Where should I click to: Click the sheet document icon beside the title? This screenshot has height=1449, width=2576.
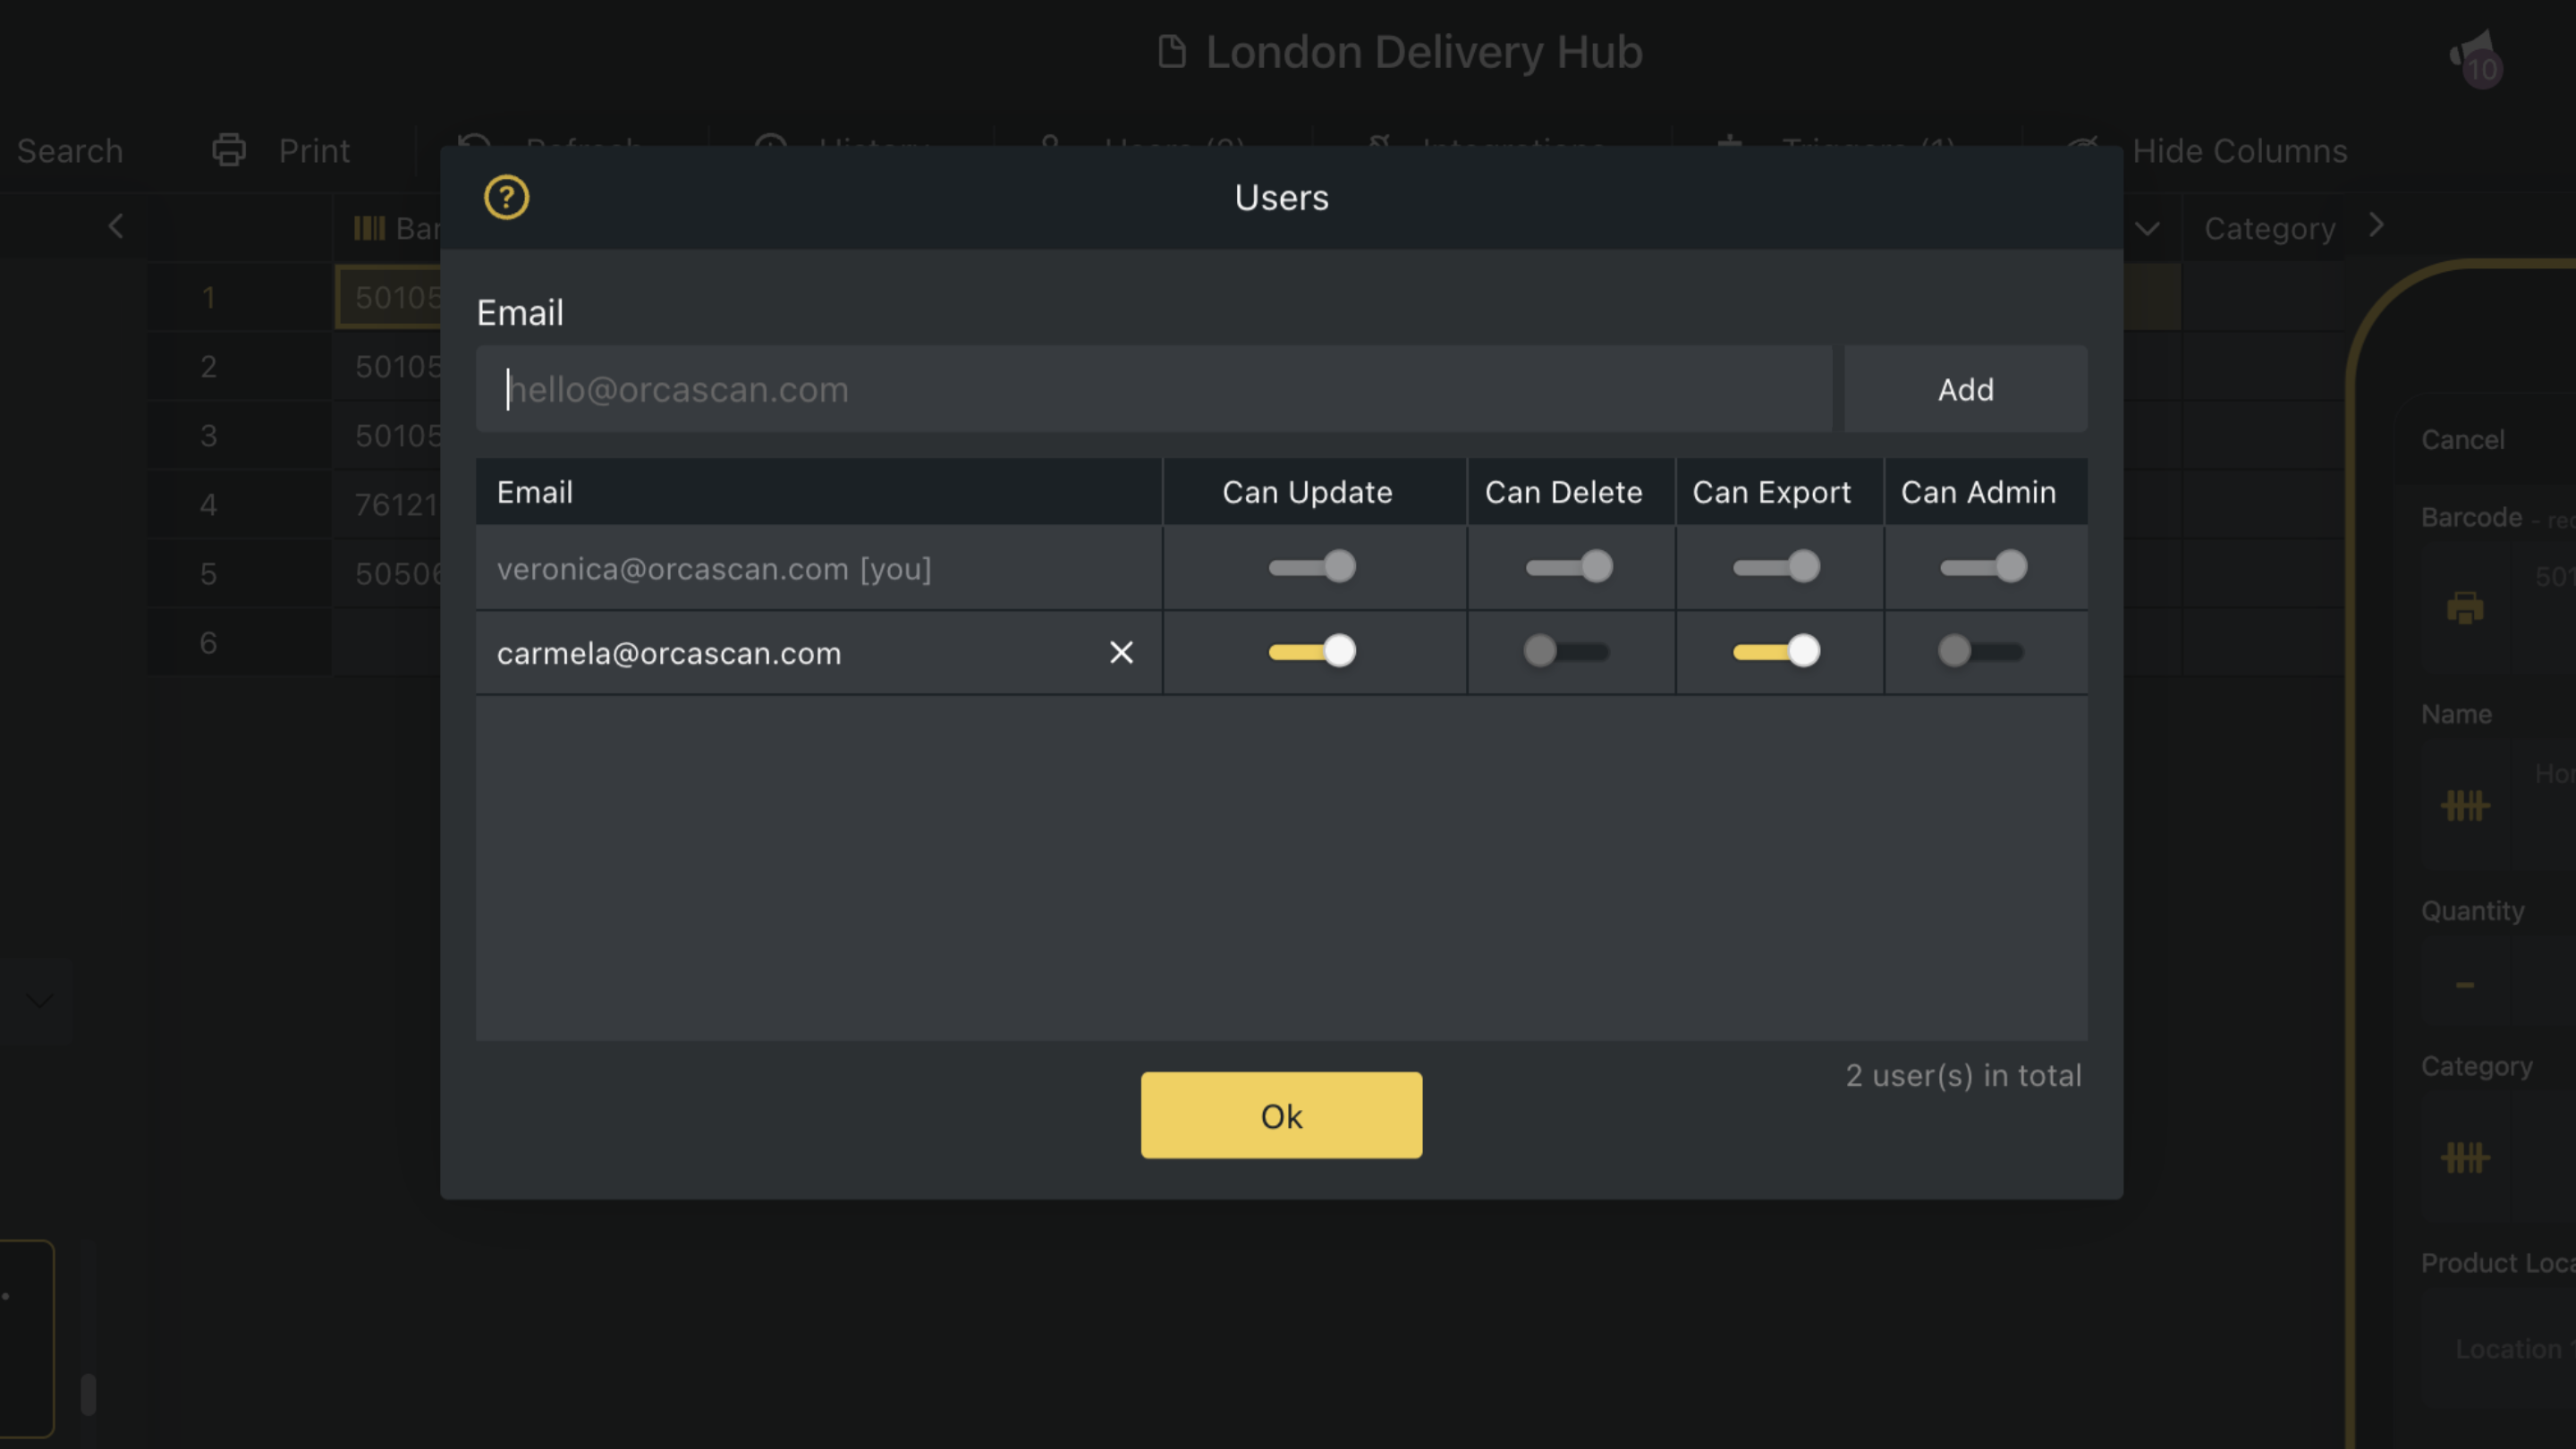1171,52
